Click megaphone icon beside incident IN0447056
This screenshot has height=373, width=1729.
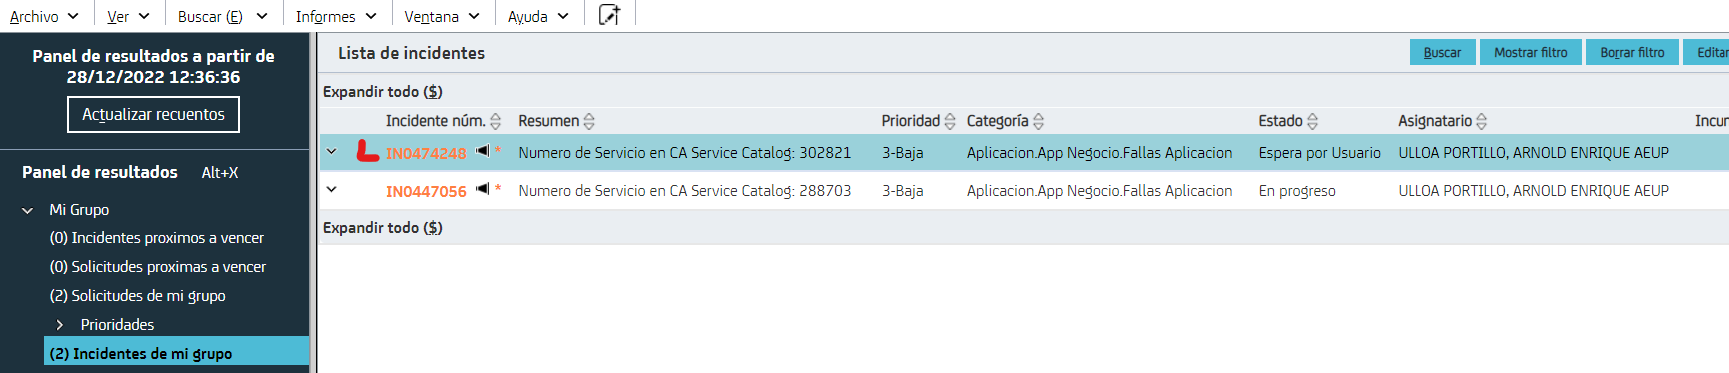click(483, 189)
